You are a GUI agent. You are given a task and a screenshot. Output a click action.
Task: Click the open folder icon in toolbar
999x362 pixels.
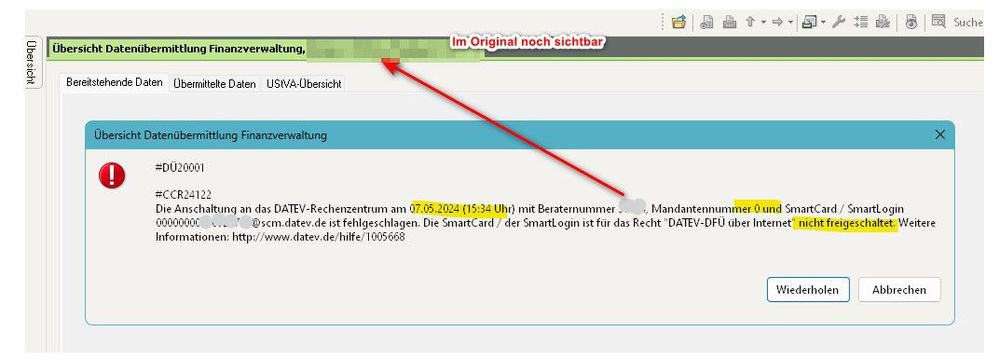coord(679,22)
